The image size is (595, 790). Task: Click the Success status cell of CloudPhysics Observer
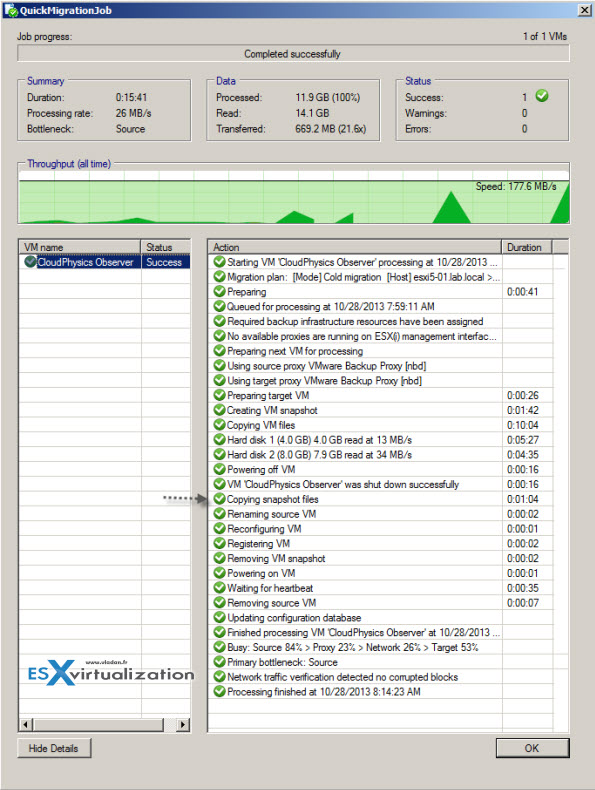coord(166,262)
